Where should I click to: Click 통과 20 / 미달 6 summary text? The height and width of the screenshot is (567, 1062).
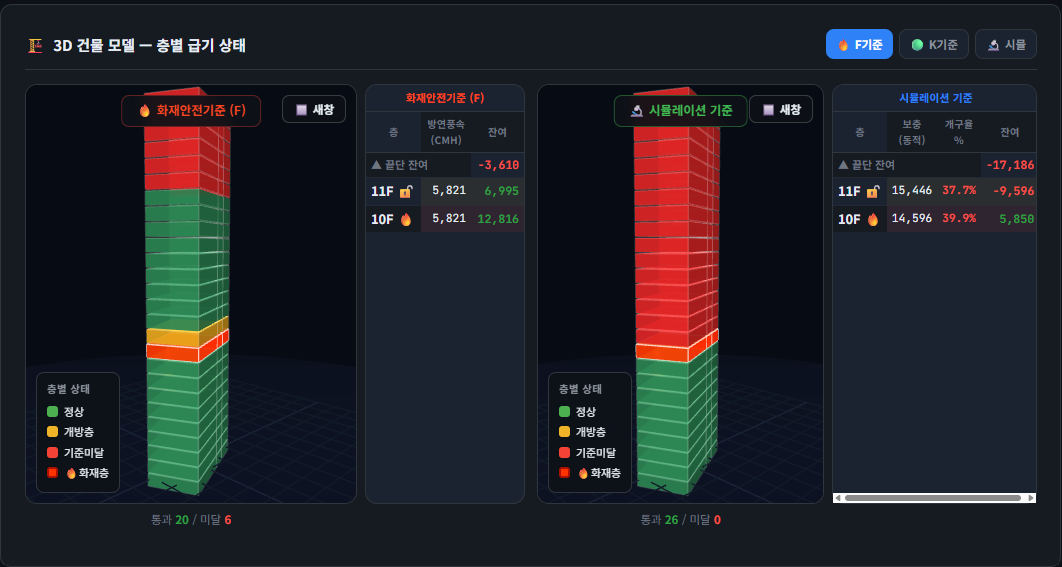click(x=191, y=520)
